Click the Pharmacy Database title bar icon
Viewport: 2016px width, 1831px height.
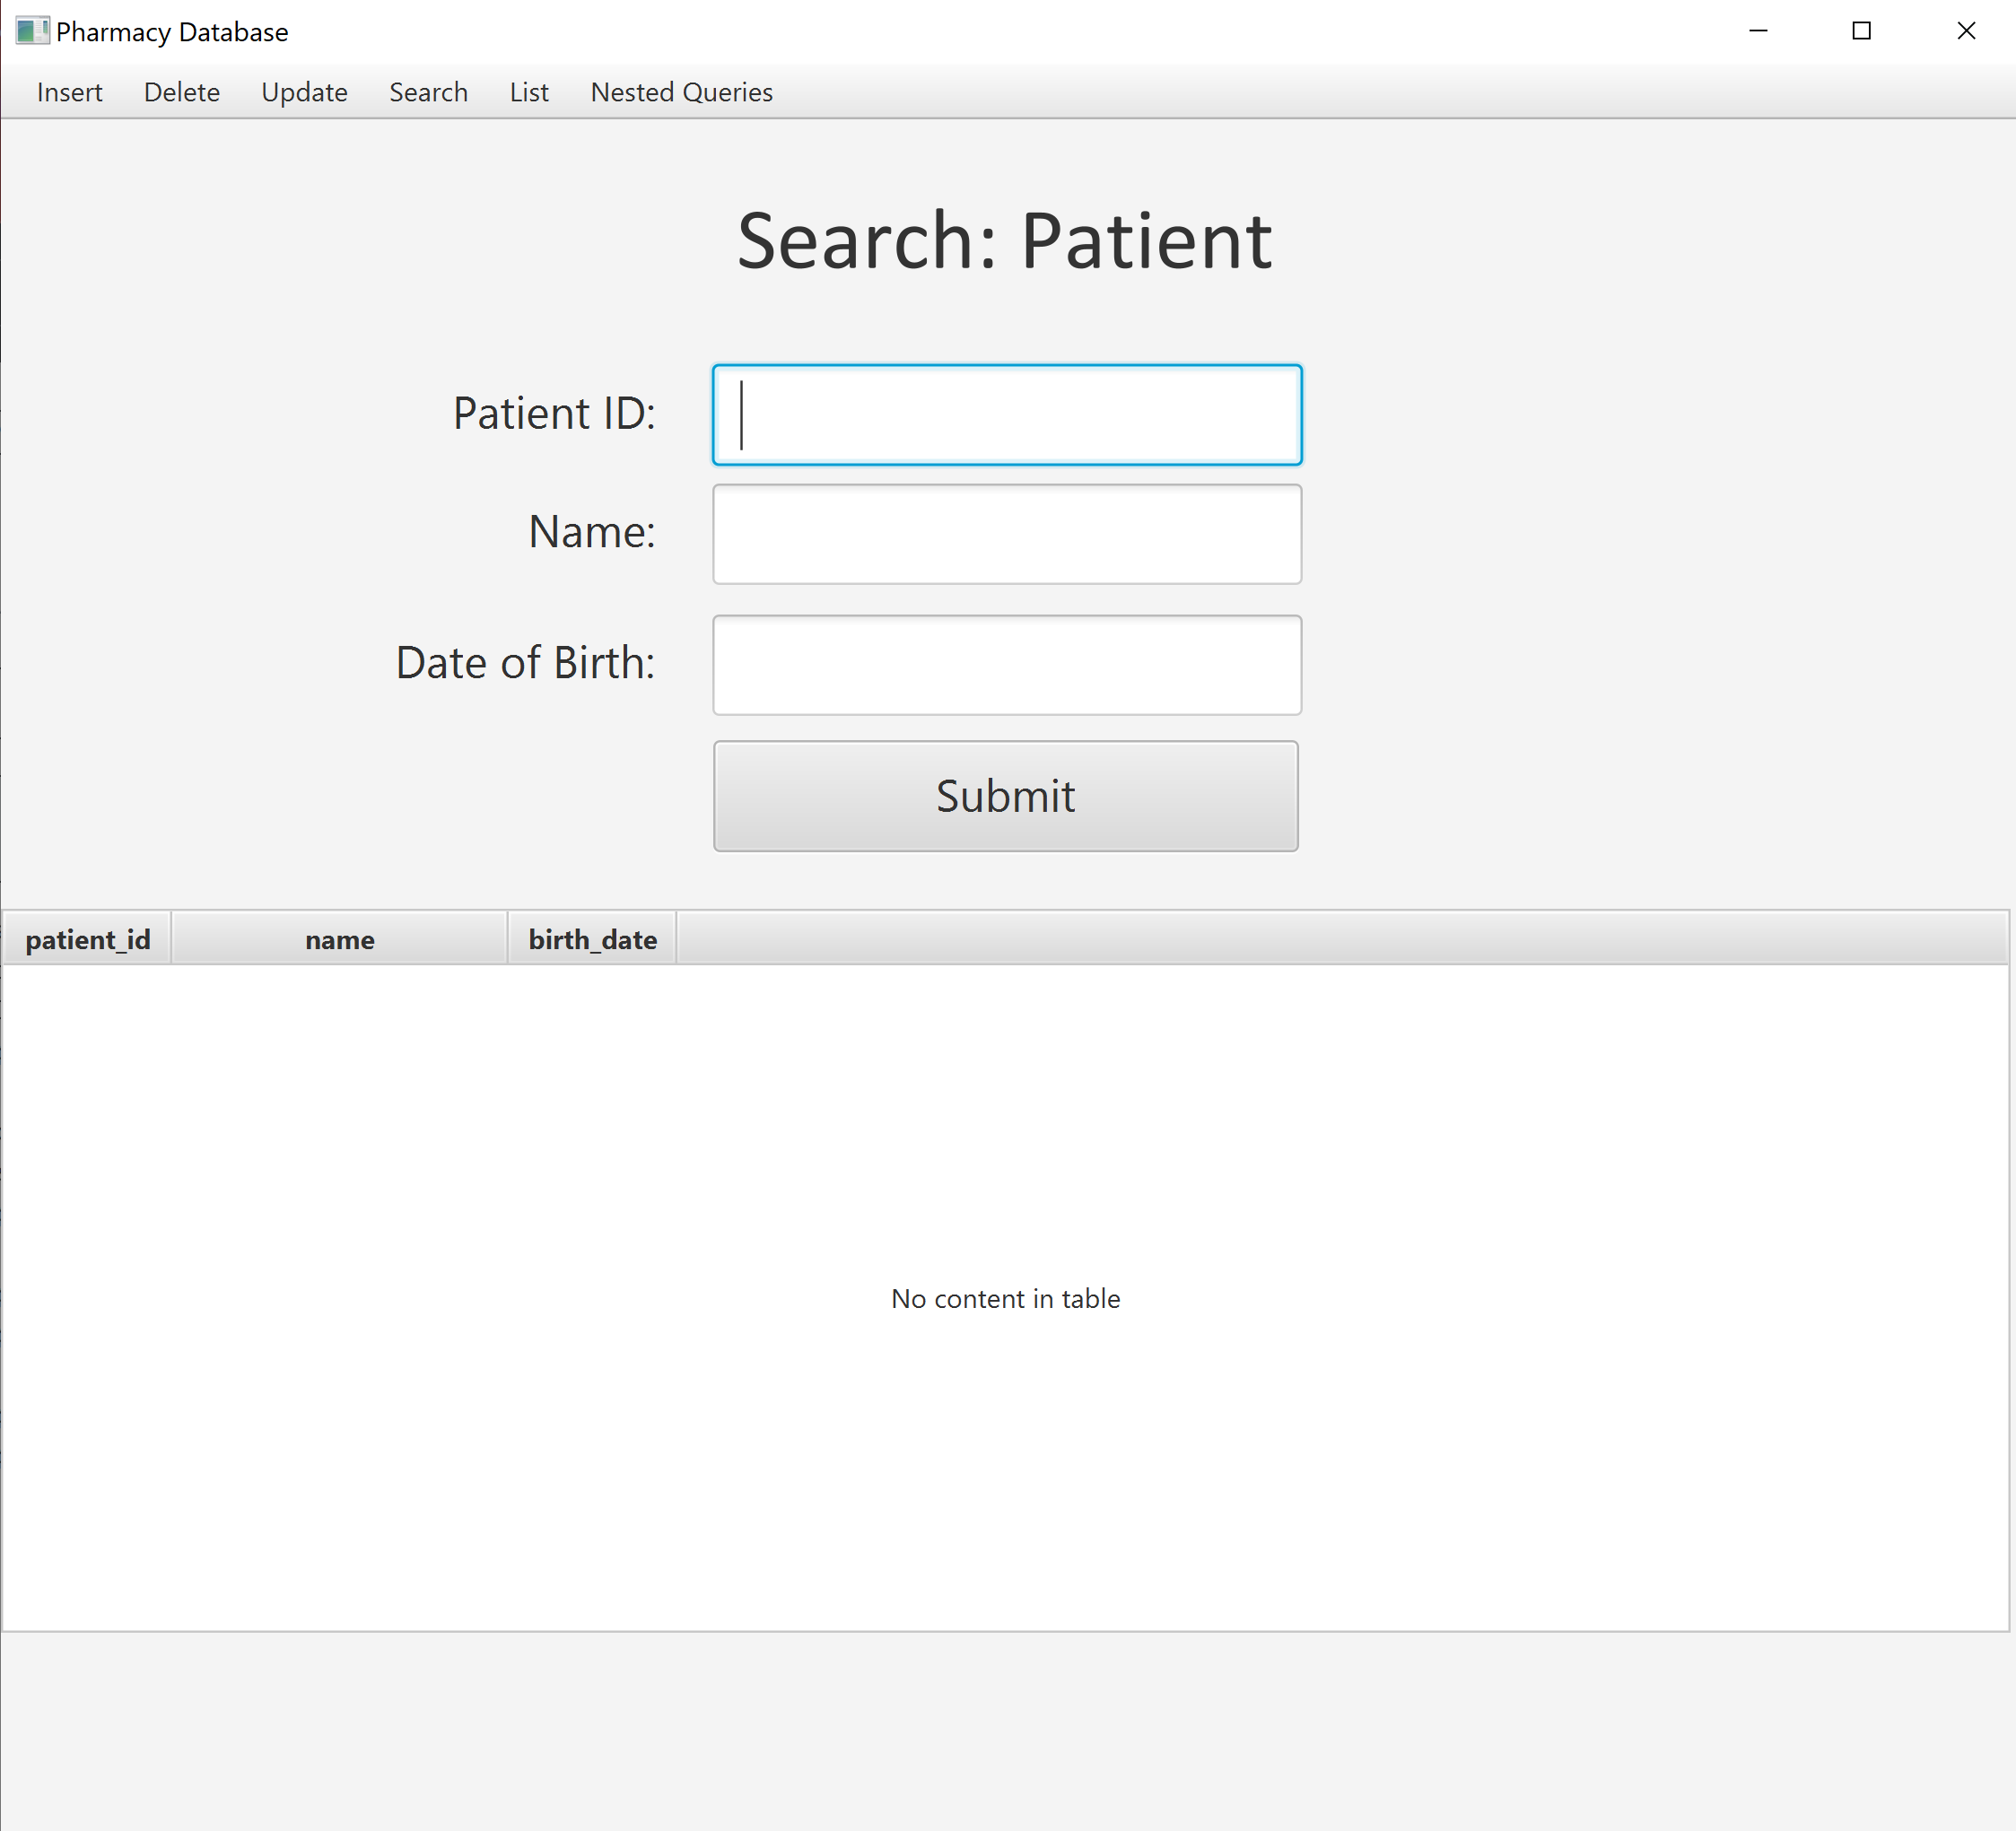pyautogui.click(x=31, y=31)
